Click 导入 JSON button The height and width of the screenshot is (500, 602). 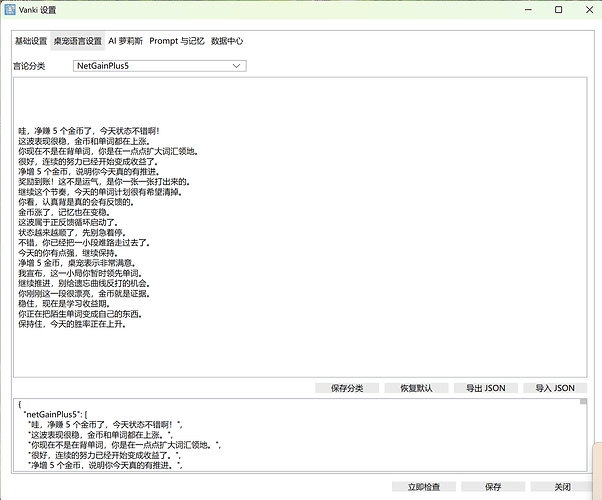(x=555, y=388)
